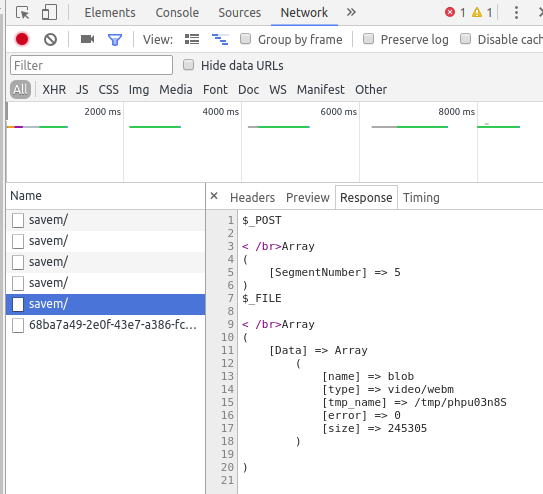Filter requests by Media
Screen dimensions: 543x494
point(176,90)
